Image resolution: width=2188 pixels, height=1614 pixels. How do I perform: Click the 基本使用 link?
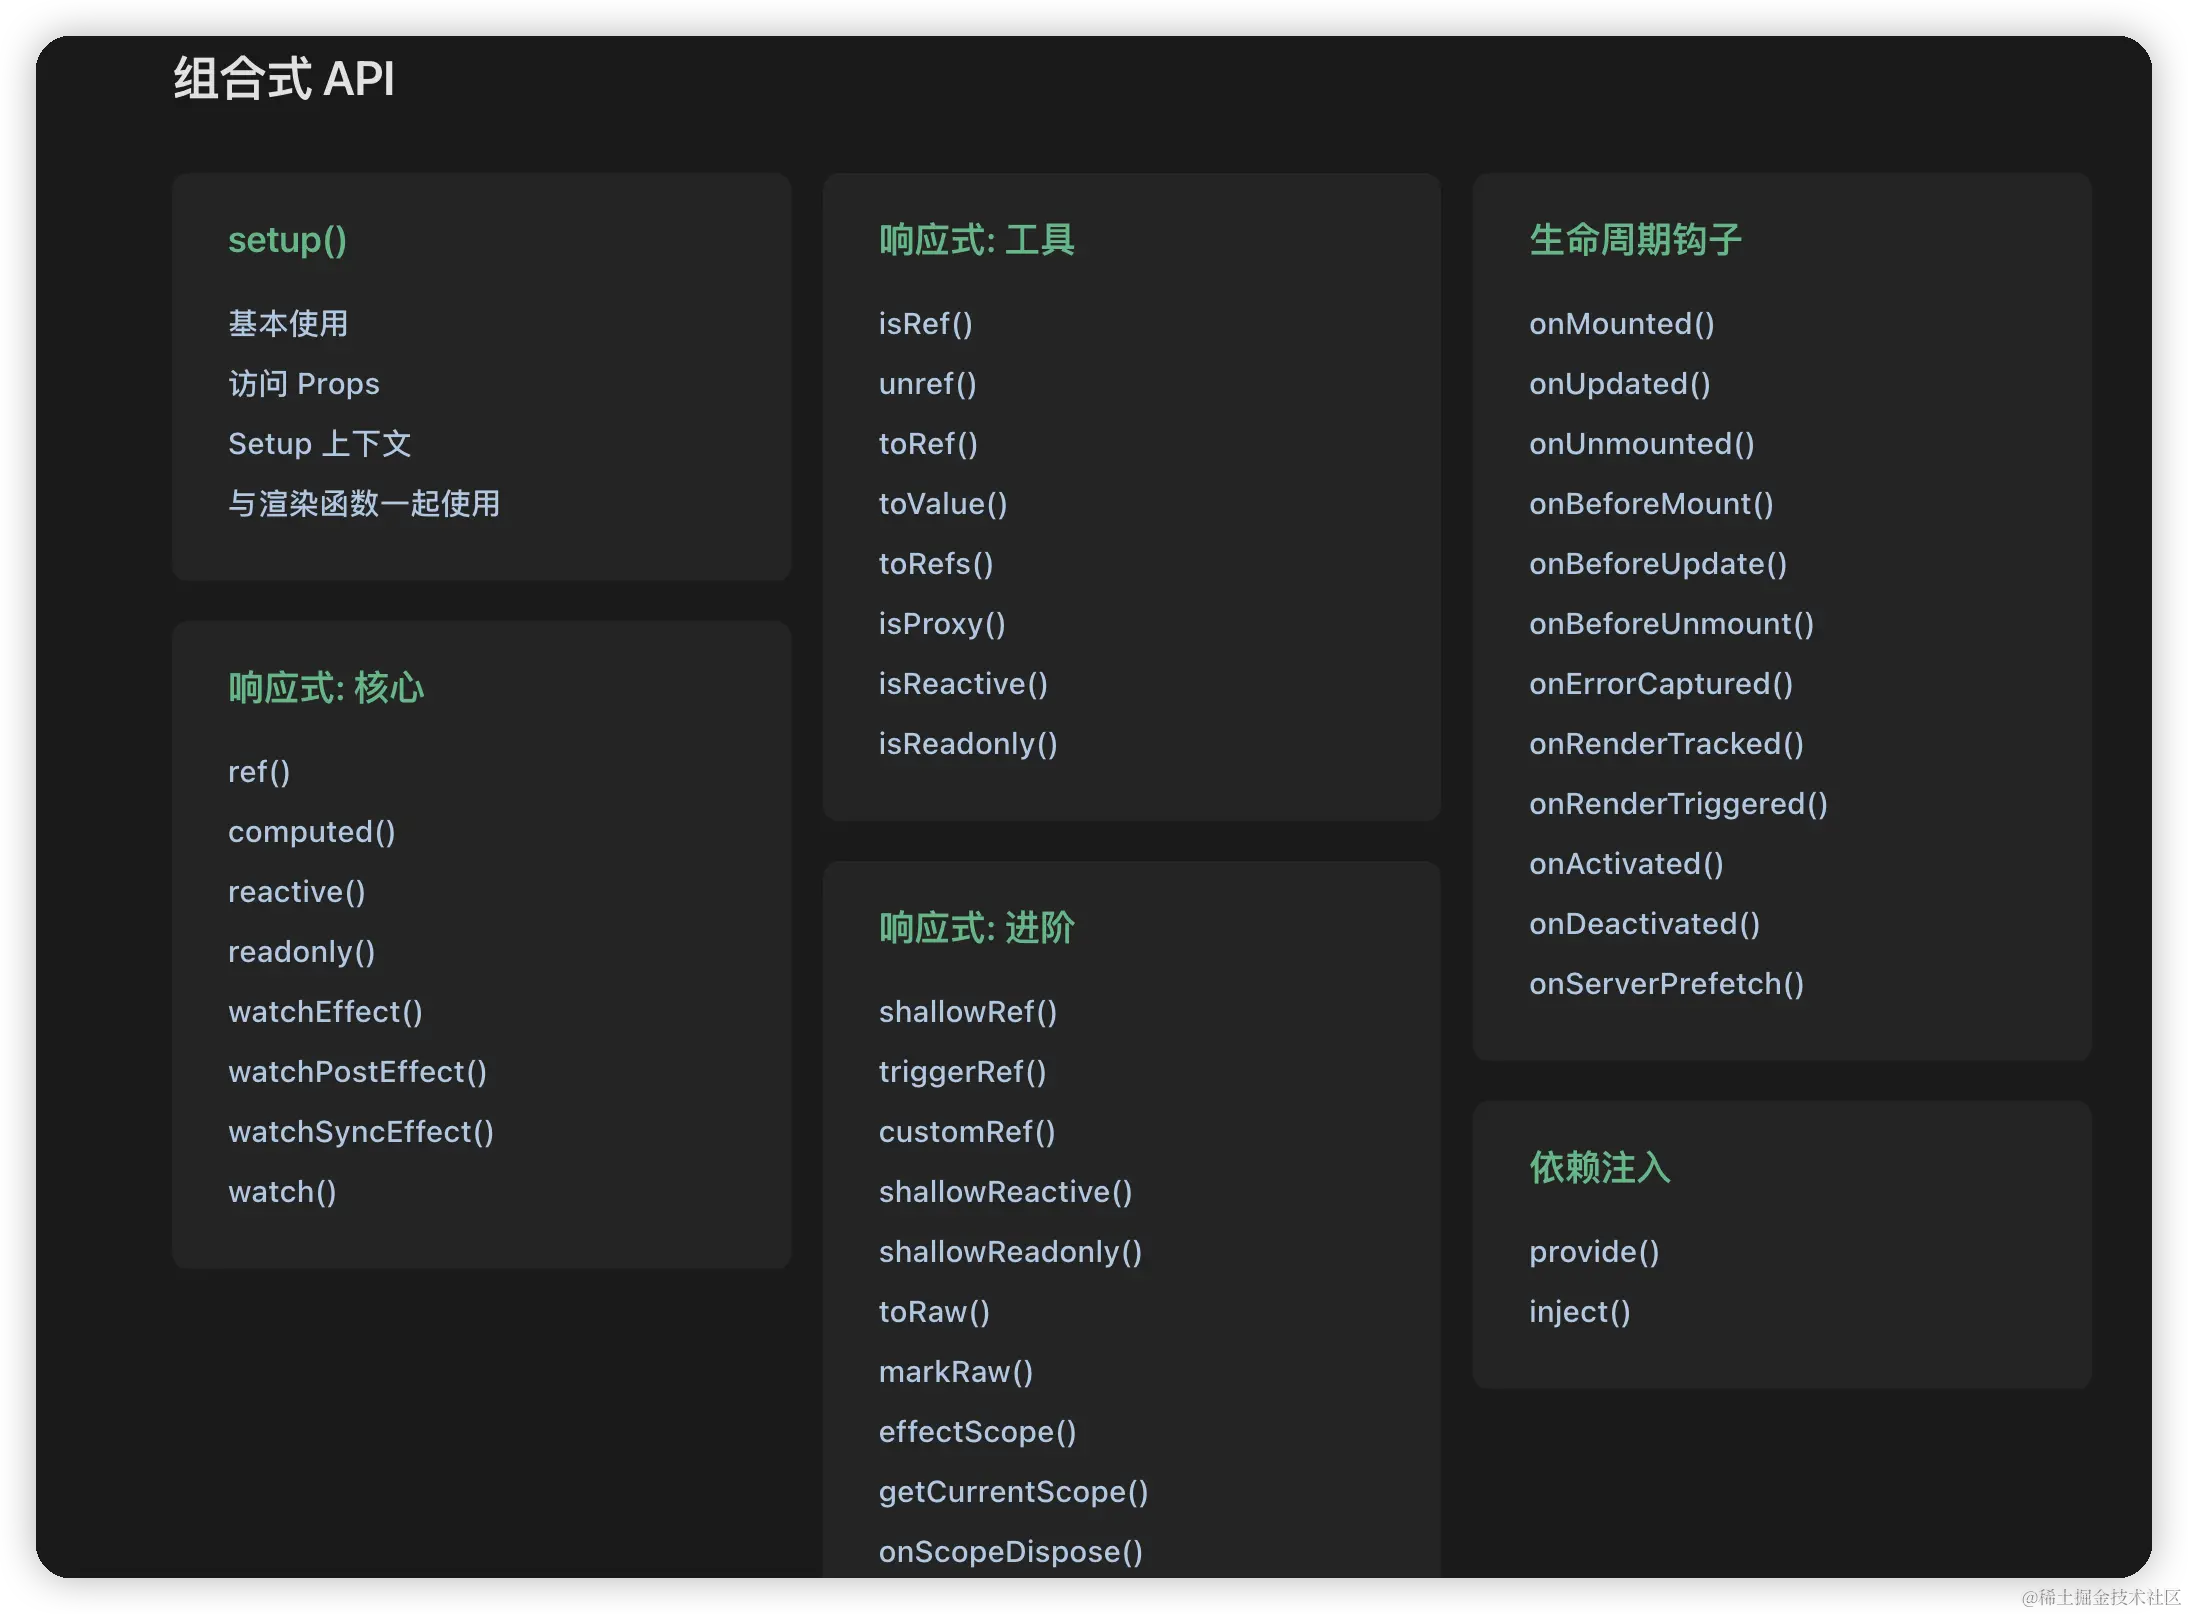point(288,323)
